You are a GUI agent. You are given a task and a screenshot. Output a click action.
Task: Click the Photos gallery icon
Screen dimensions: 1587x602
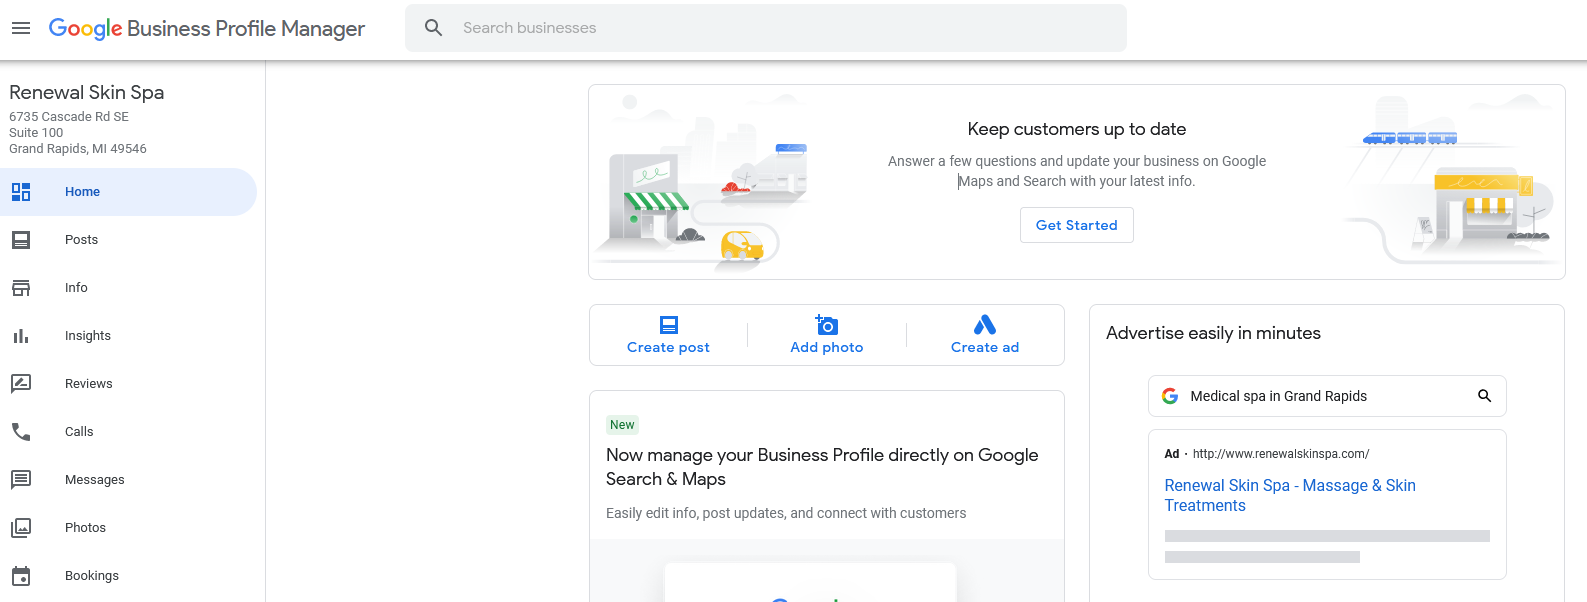(x=21, y=528)
